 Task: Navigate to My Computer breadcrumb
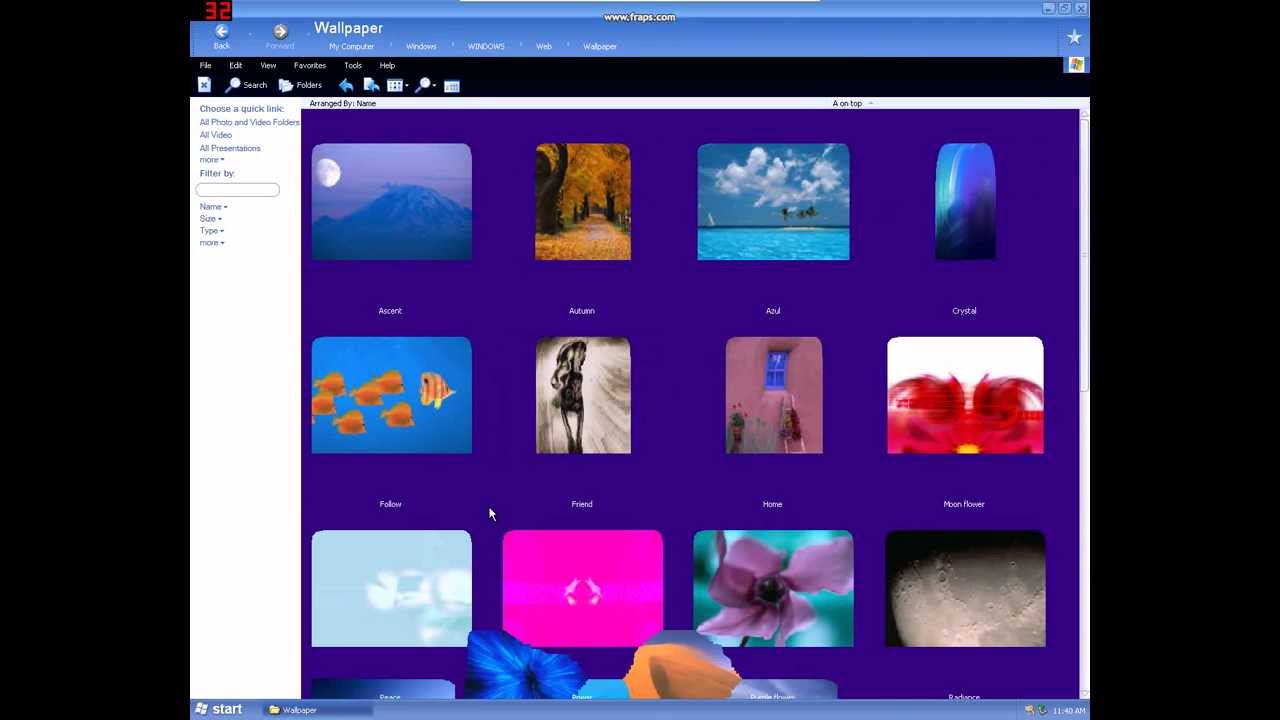pos(351,46)
